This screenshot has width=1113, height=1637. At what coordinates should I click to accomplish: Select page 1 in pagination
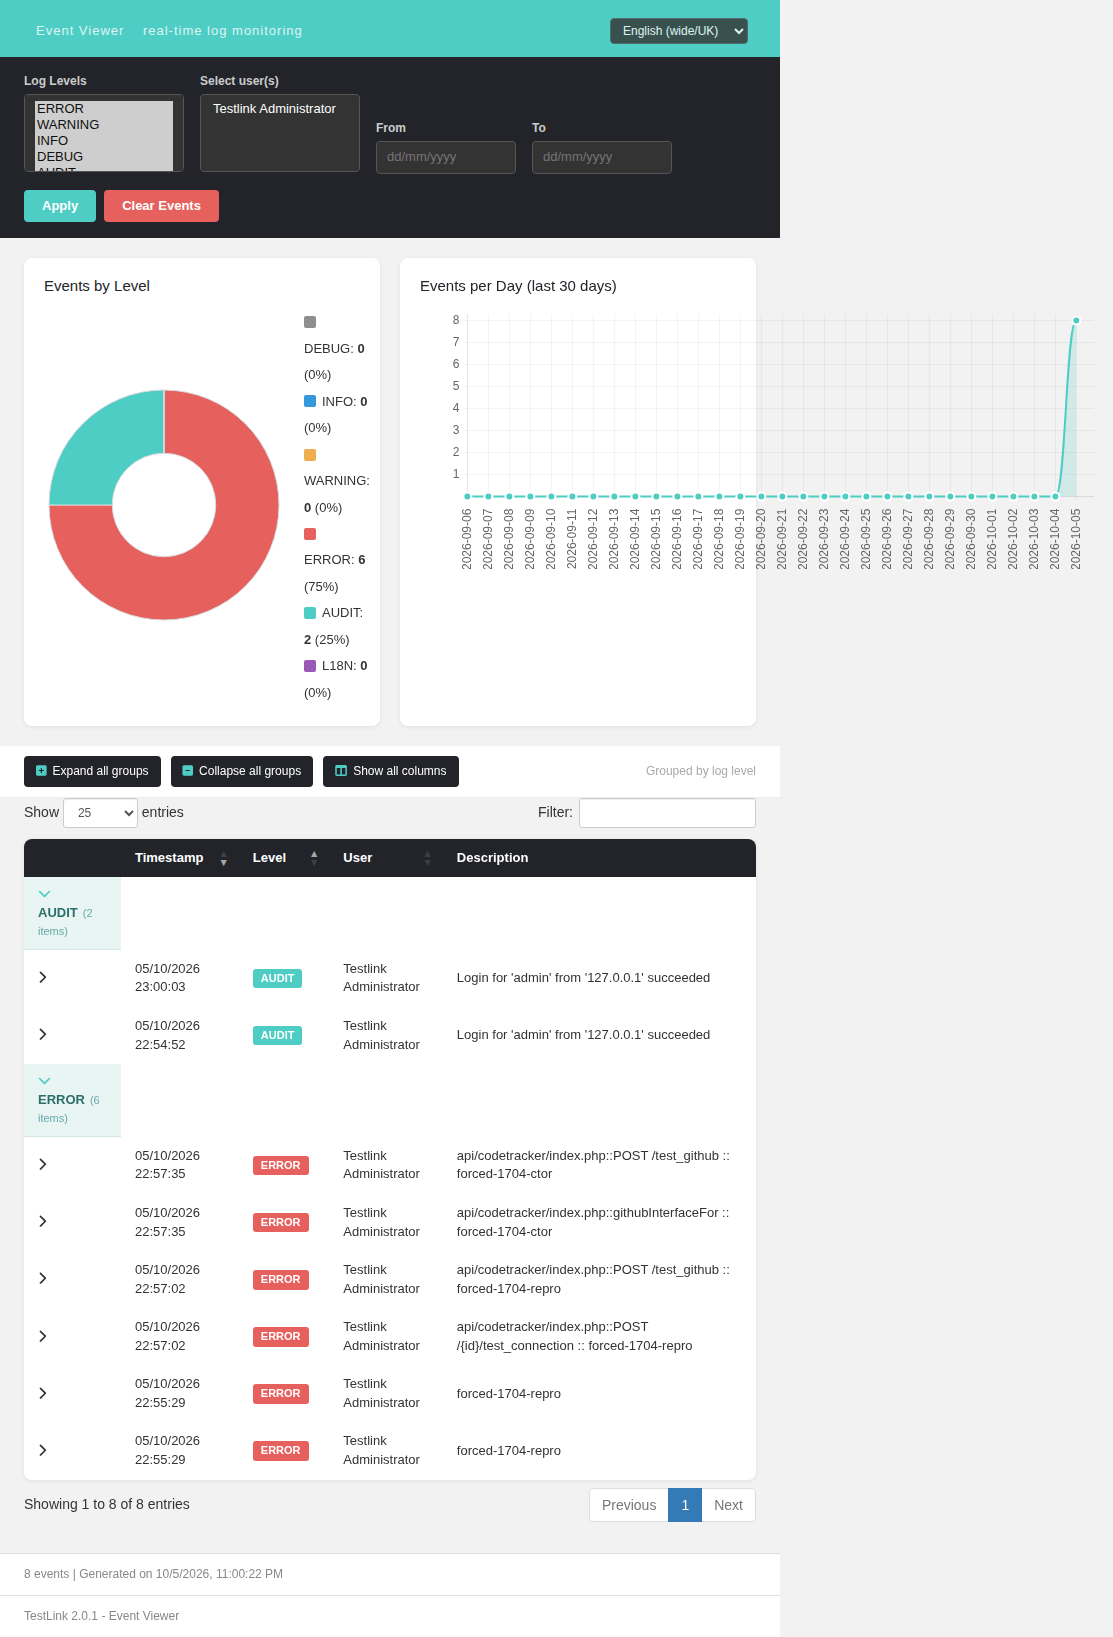[685, 1505]
